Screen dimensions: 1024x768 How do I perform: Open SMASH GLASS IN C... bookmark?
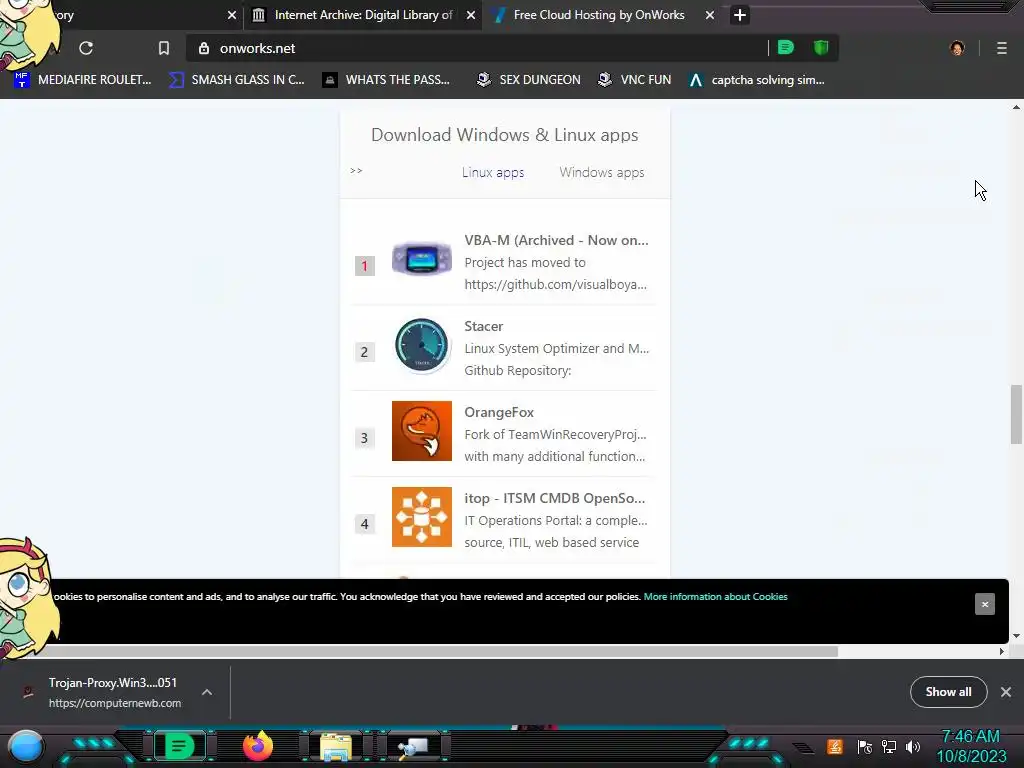[x=236, y=80]
